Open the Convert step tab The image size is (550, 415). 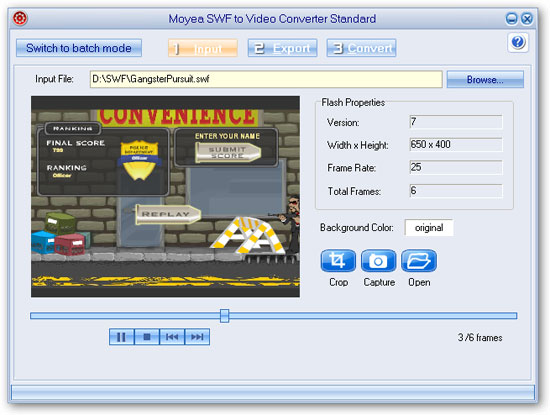click(x=361, y=48)
